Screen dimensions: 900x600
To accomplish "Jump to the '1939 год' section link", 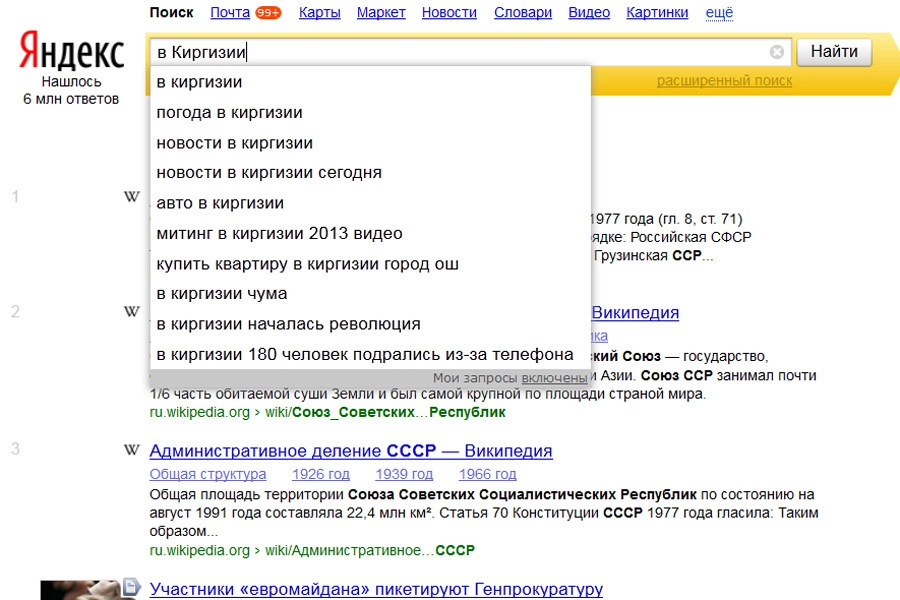I will point(404,474).
